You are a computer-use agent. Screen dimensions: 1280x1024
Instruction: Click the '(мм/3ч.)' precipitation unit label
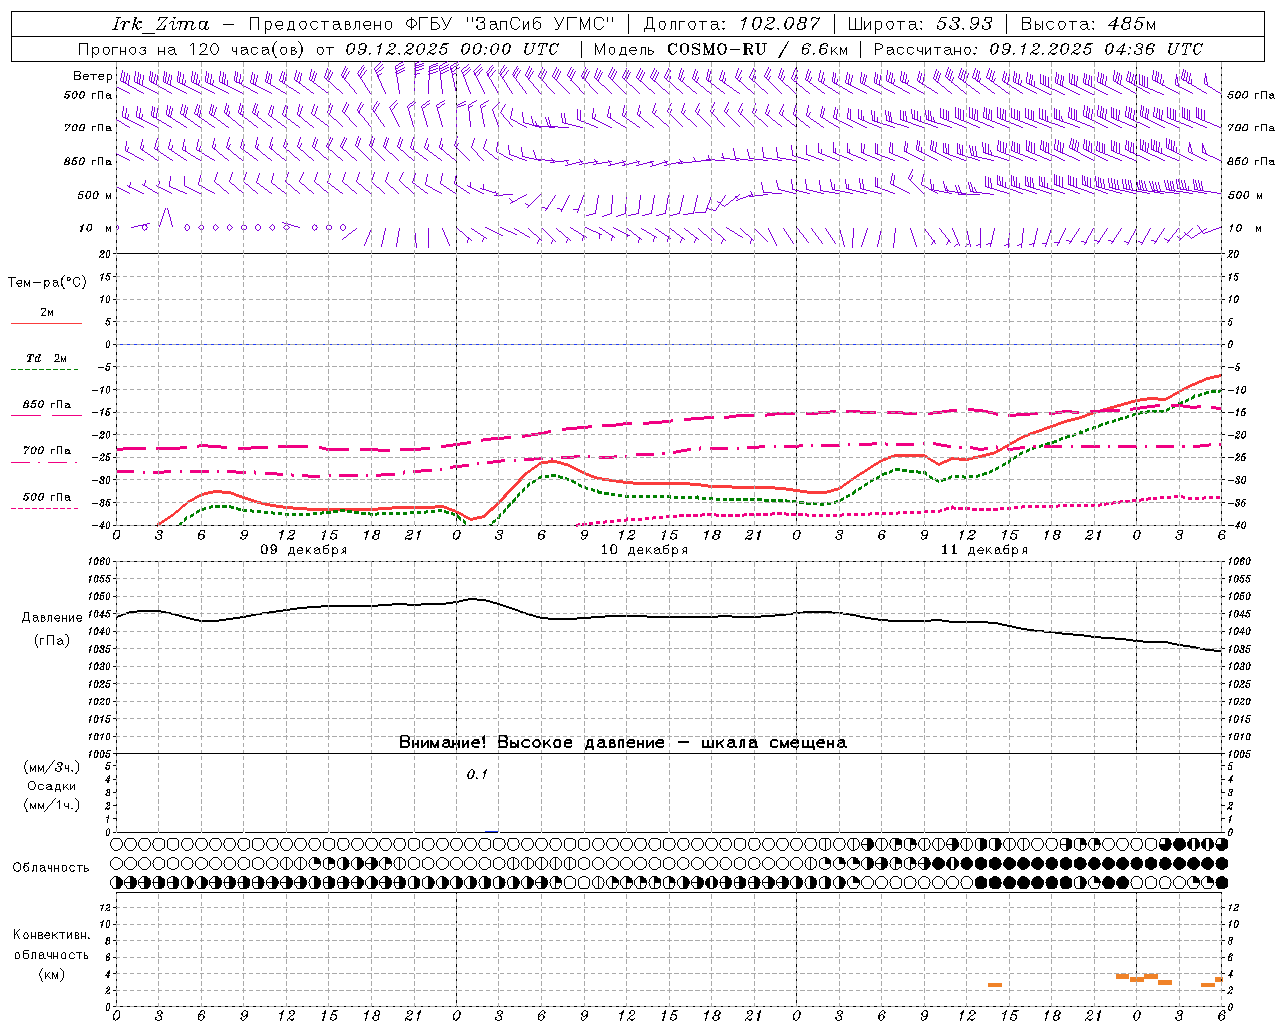click(51, 767)
